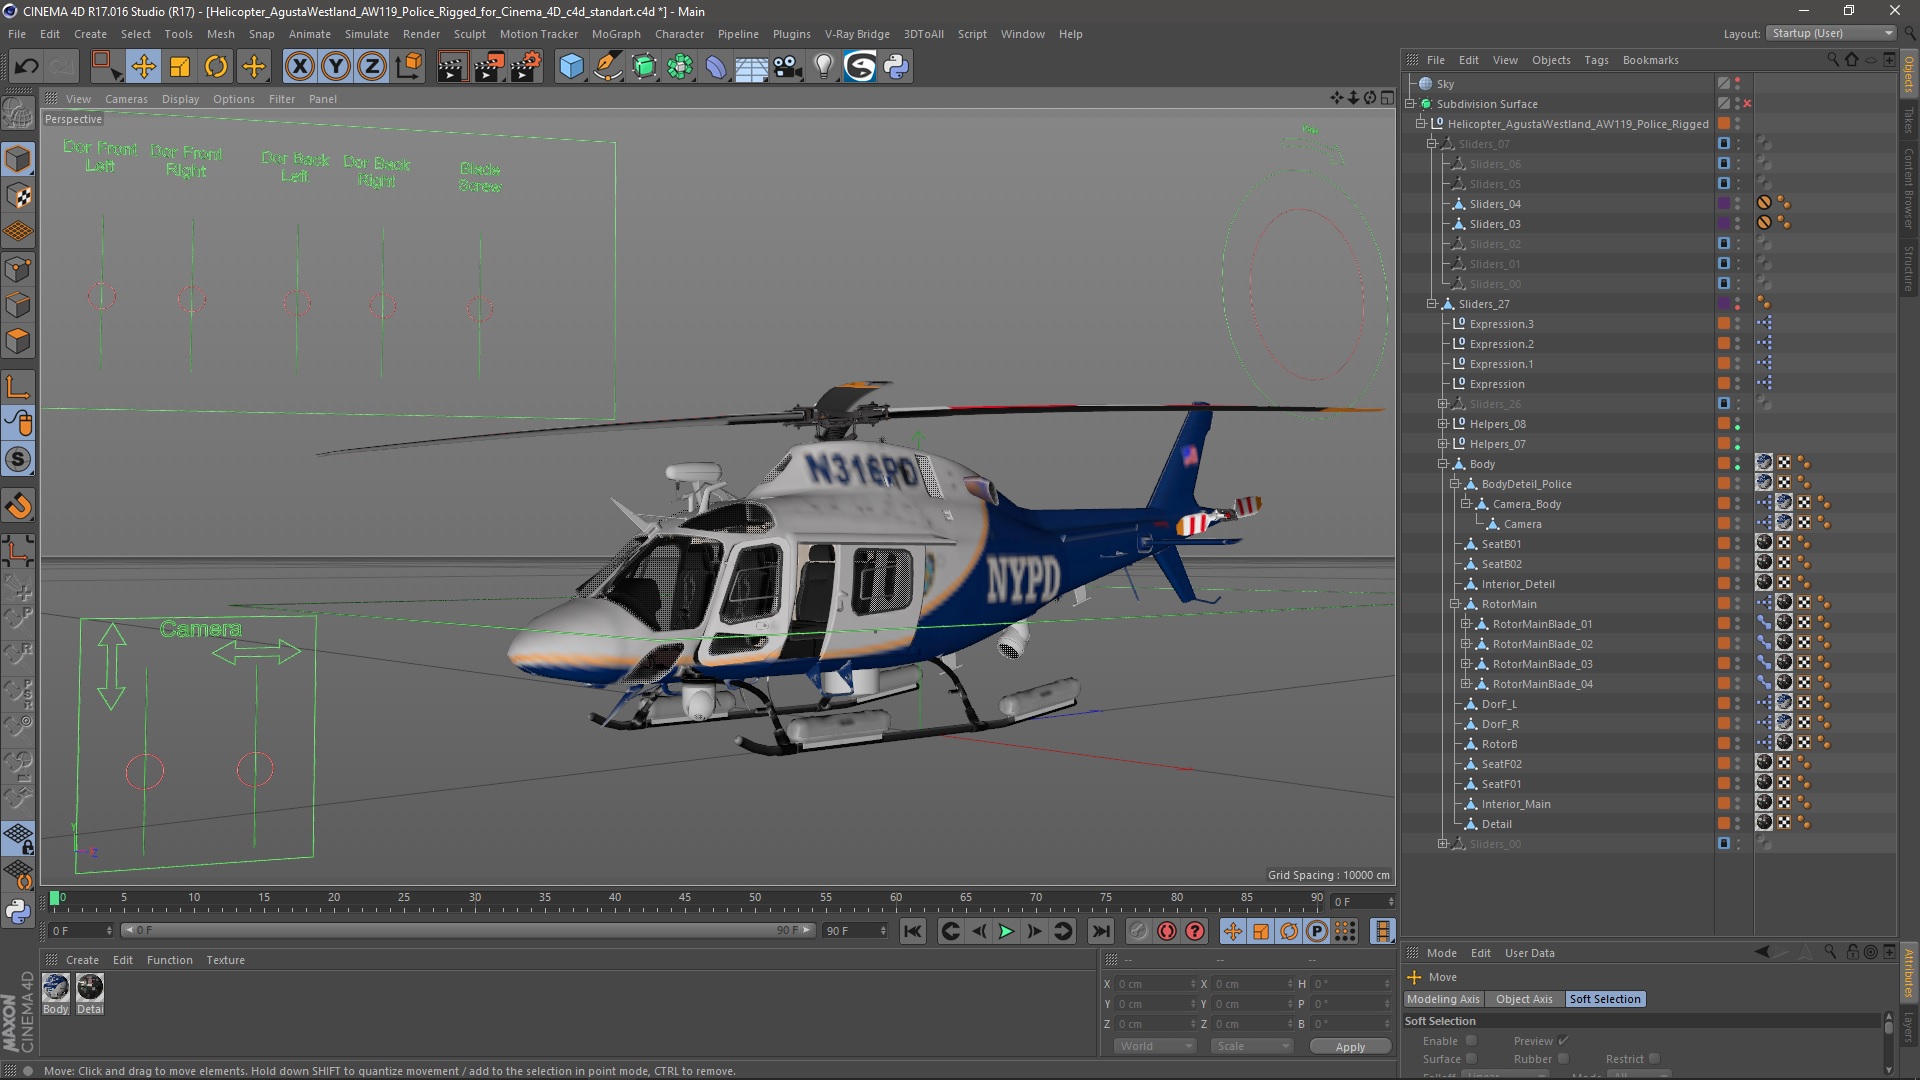The image size is (1920, 1080).
Task: Open the Tags menu in Object Manager
Action: pyautogui.click(x=1596, y=60)
